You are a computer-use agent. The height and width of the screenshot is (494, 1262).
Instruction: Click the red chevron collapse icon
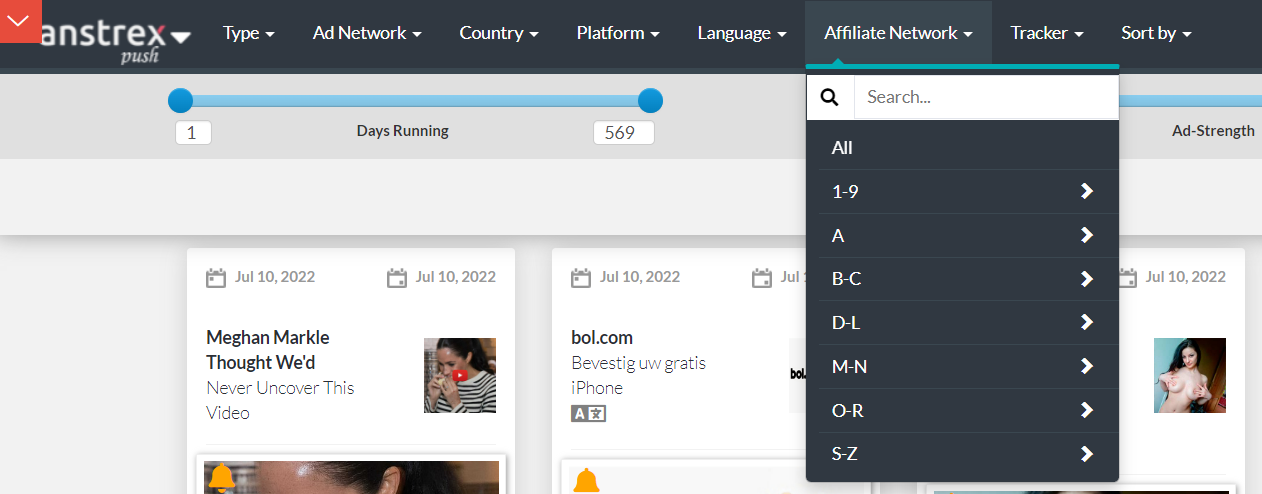point(18,21)
